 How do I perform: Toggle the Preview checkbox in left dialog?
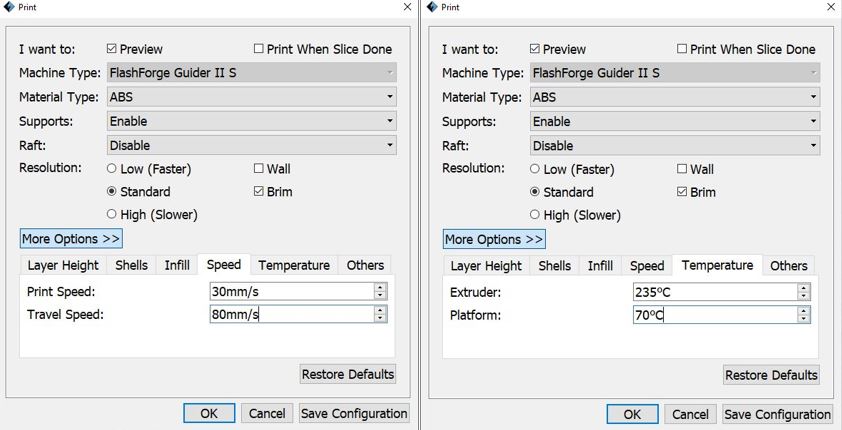coord(112,49)
